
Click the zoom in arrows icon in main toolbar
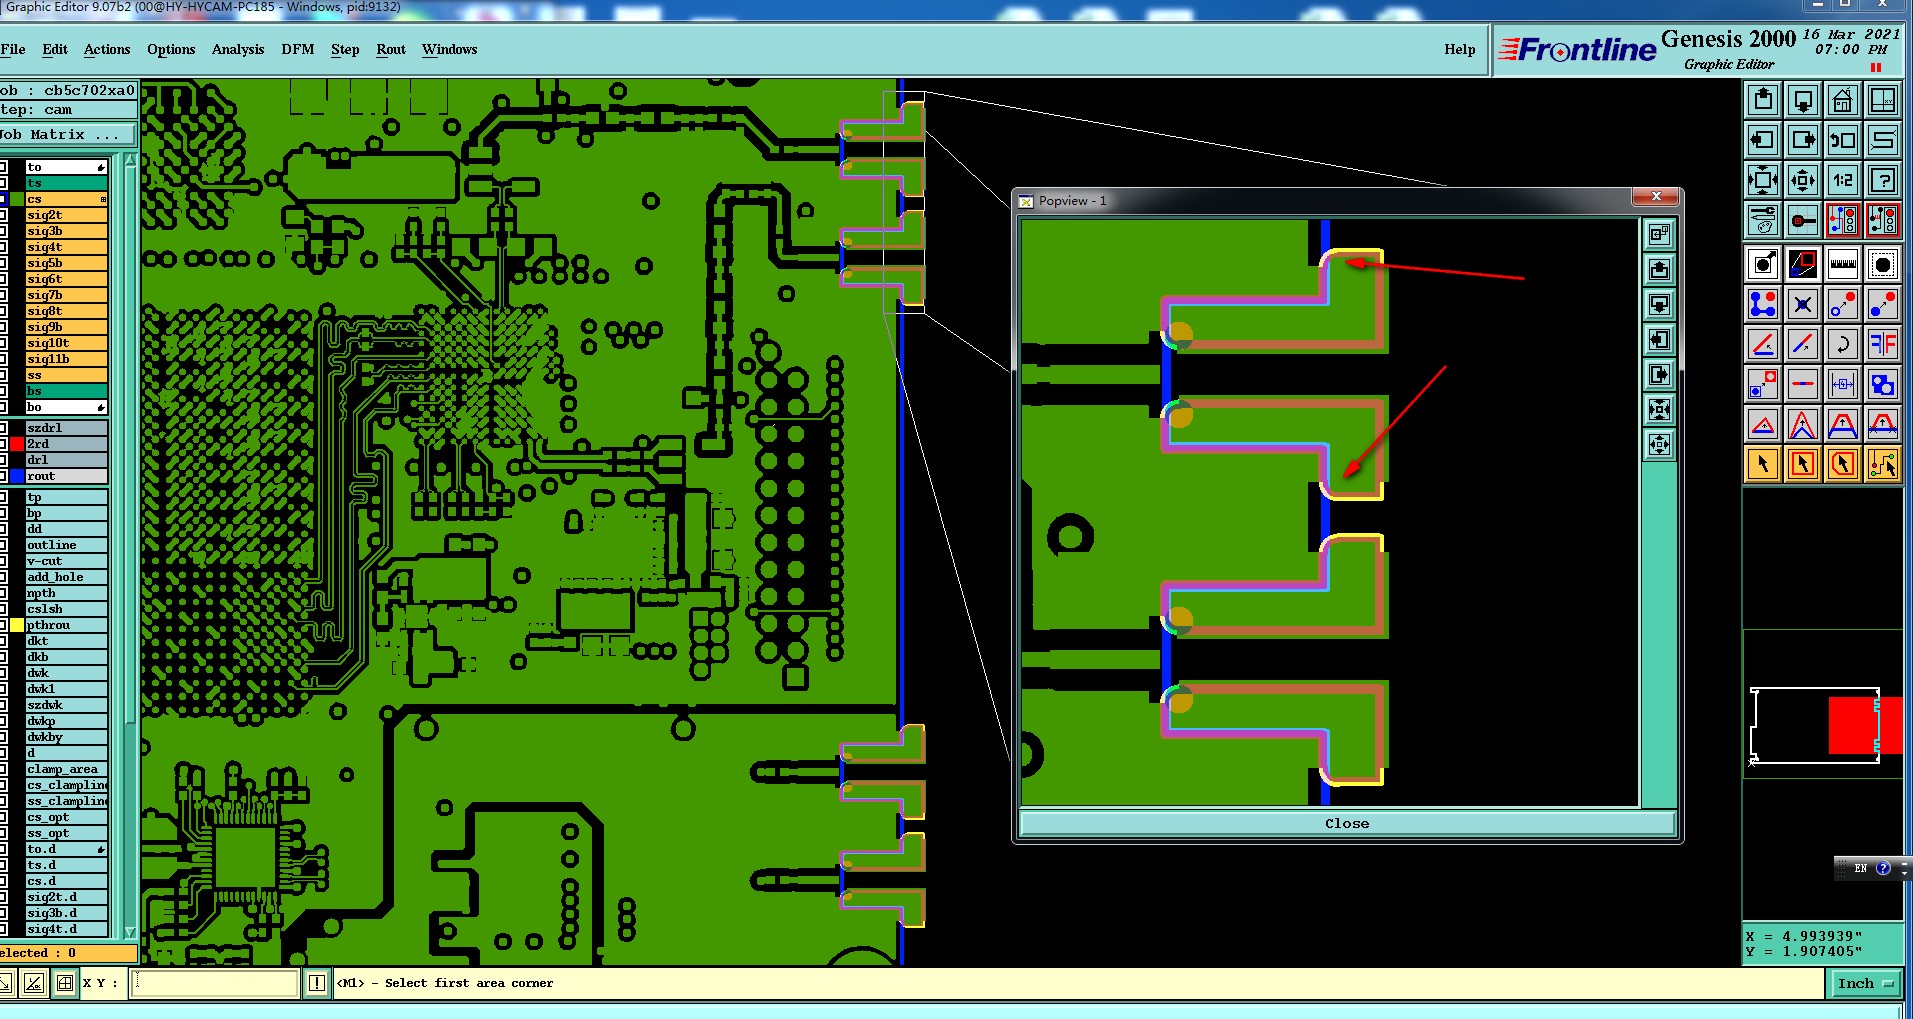pos(1763,180)
